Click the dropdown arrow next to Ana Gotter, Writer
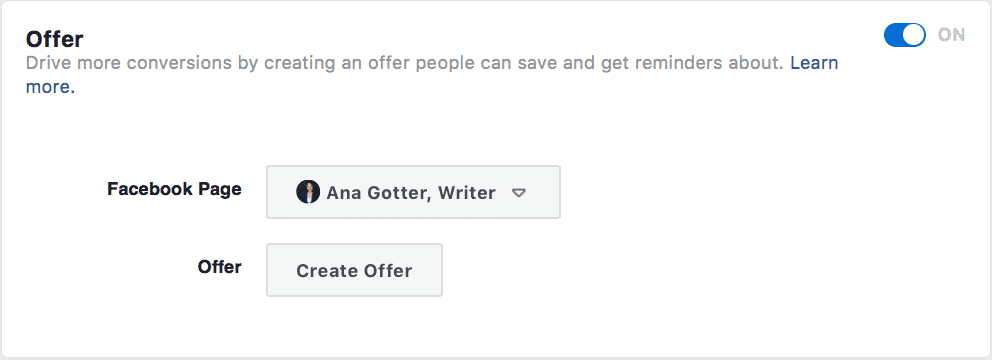Image resolution: width=992 pixels, height=360 pixels. point(519,193)
